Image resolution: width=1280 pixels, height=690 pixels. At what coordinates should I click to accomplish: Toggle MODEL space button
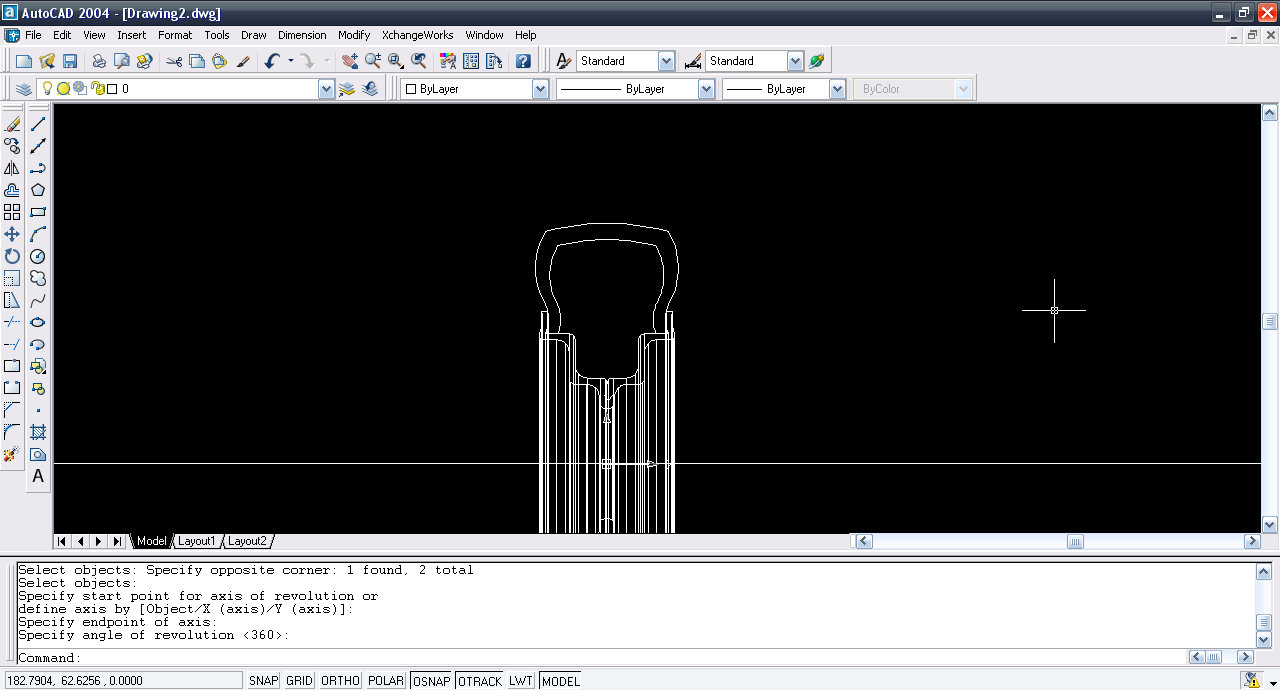(x=560, y=681)
